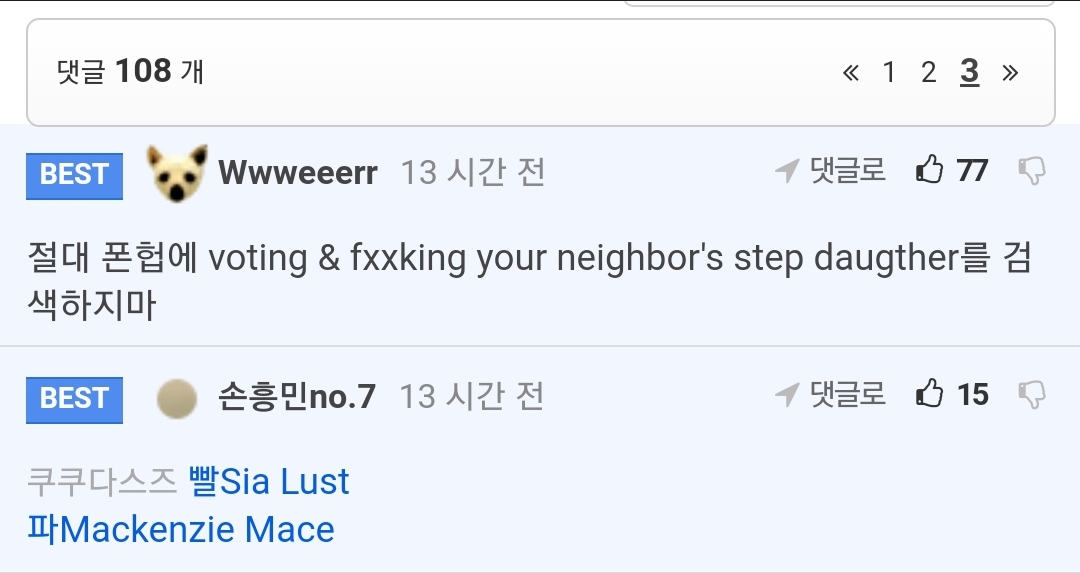Downvote the 손흥민no.7 comment
Image resolution: width=1080 pixels, height=573 pixels.
(x=1032, y=395)
